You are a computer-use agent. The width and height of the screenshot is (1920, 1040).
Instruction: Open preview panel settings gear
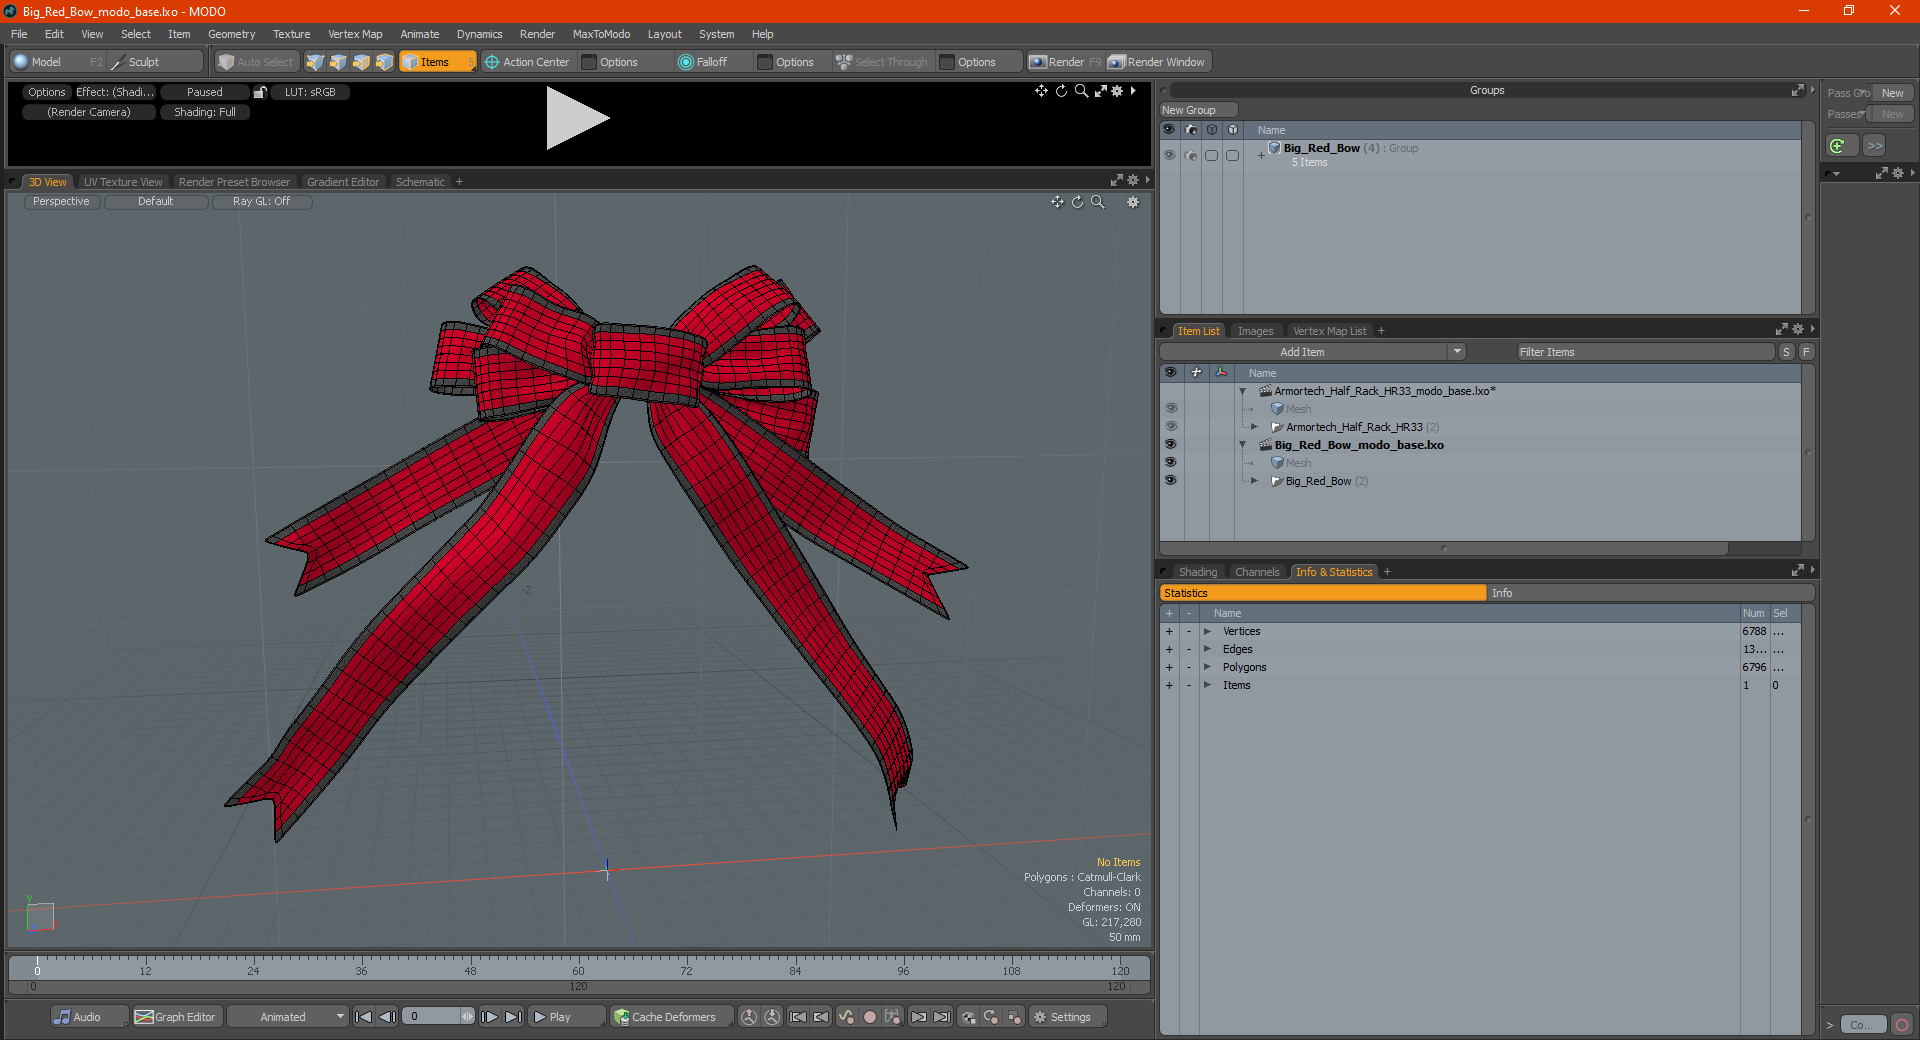[1117, 91]
